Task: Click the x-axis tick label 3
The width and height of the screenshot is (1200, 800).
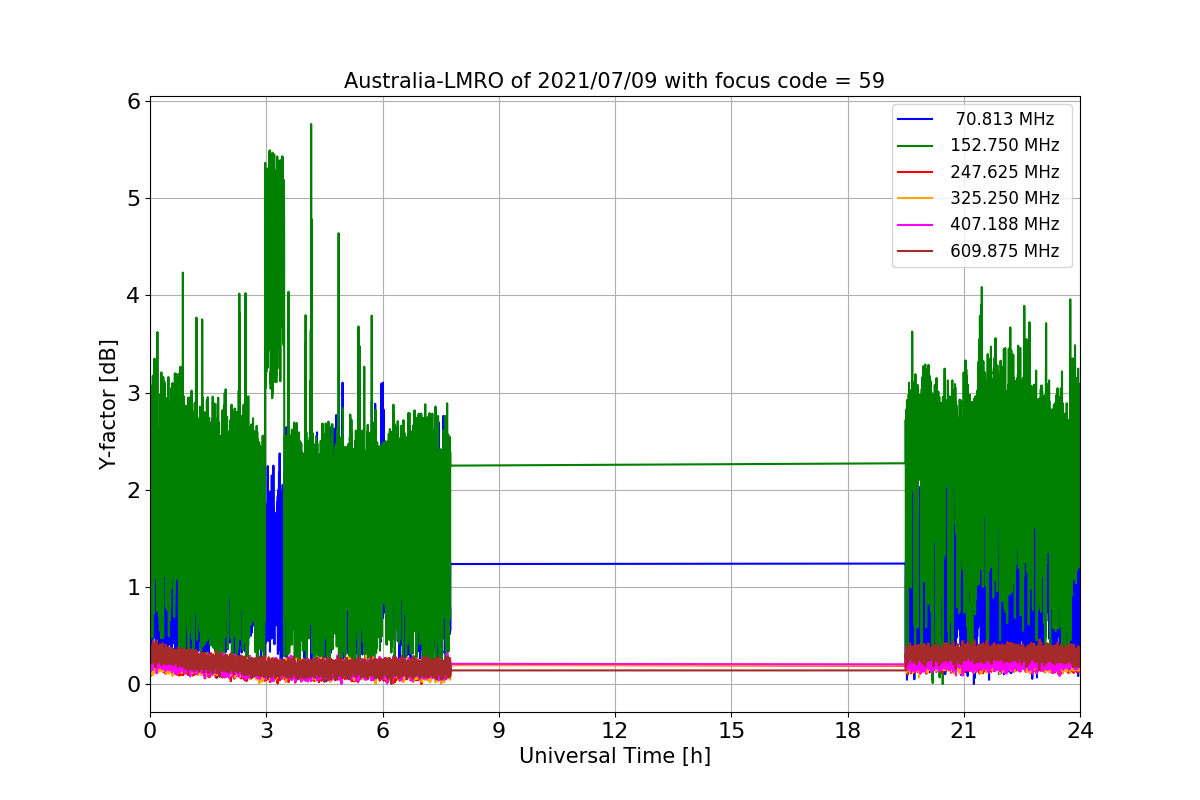Action: click(x=266, y=731)
